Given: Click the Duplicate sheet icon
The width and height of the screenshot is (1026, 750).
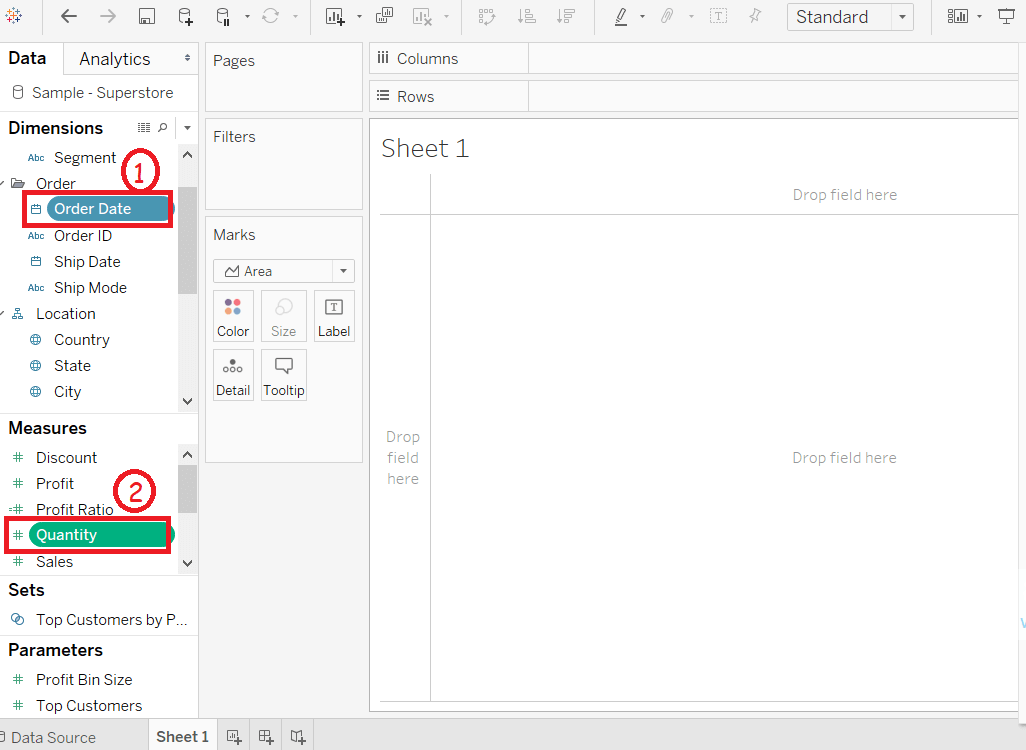Looking at the screenshot, I should (x=384, y=16).
